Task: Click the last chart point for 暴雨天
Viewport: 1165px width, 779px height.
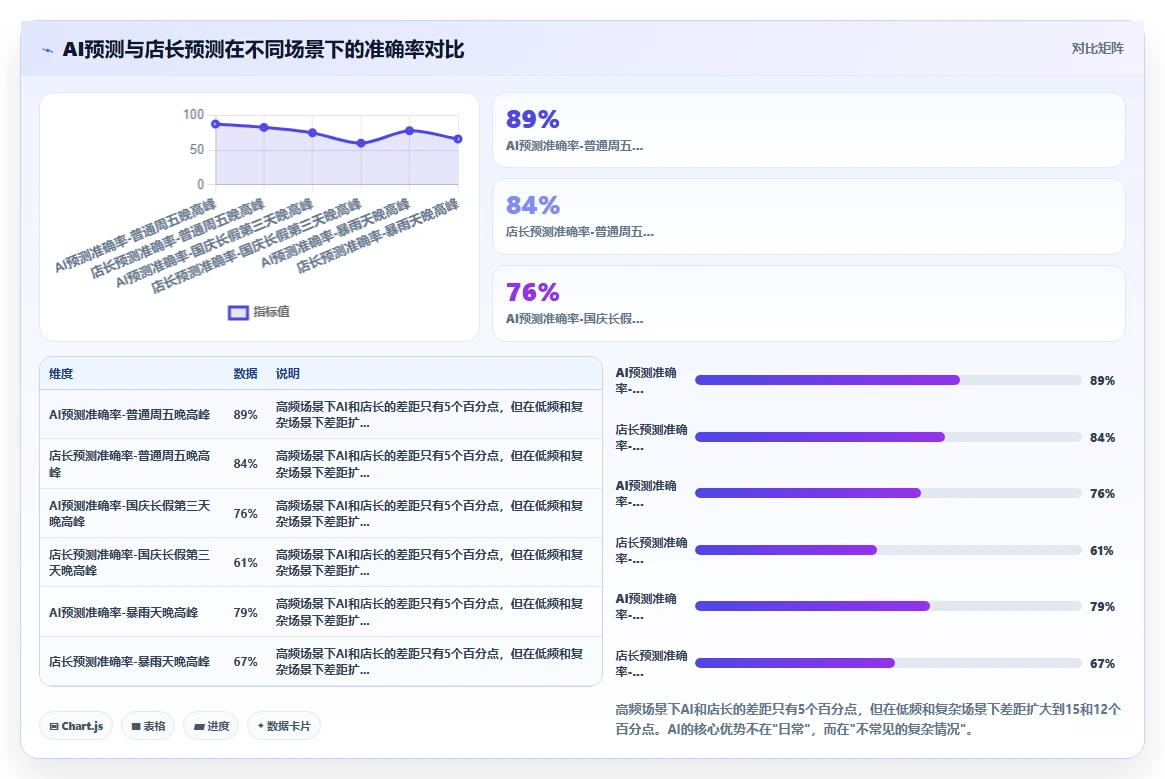Action: point(458,139)
